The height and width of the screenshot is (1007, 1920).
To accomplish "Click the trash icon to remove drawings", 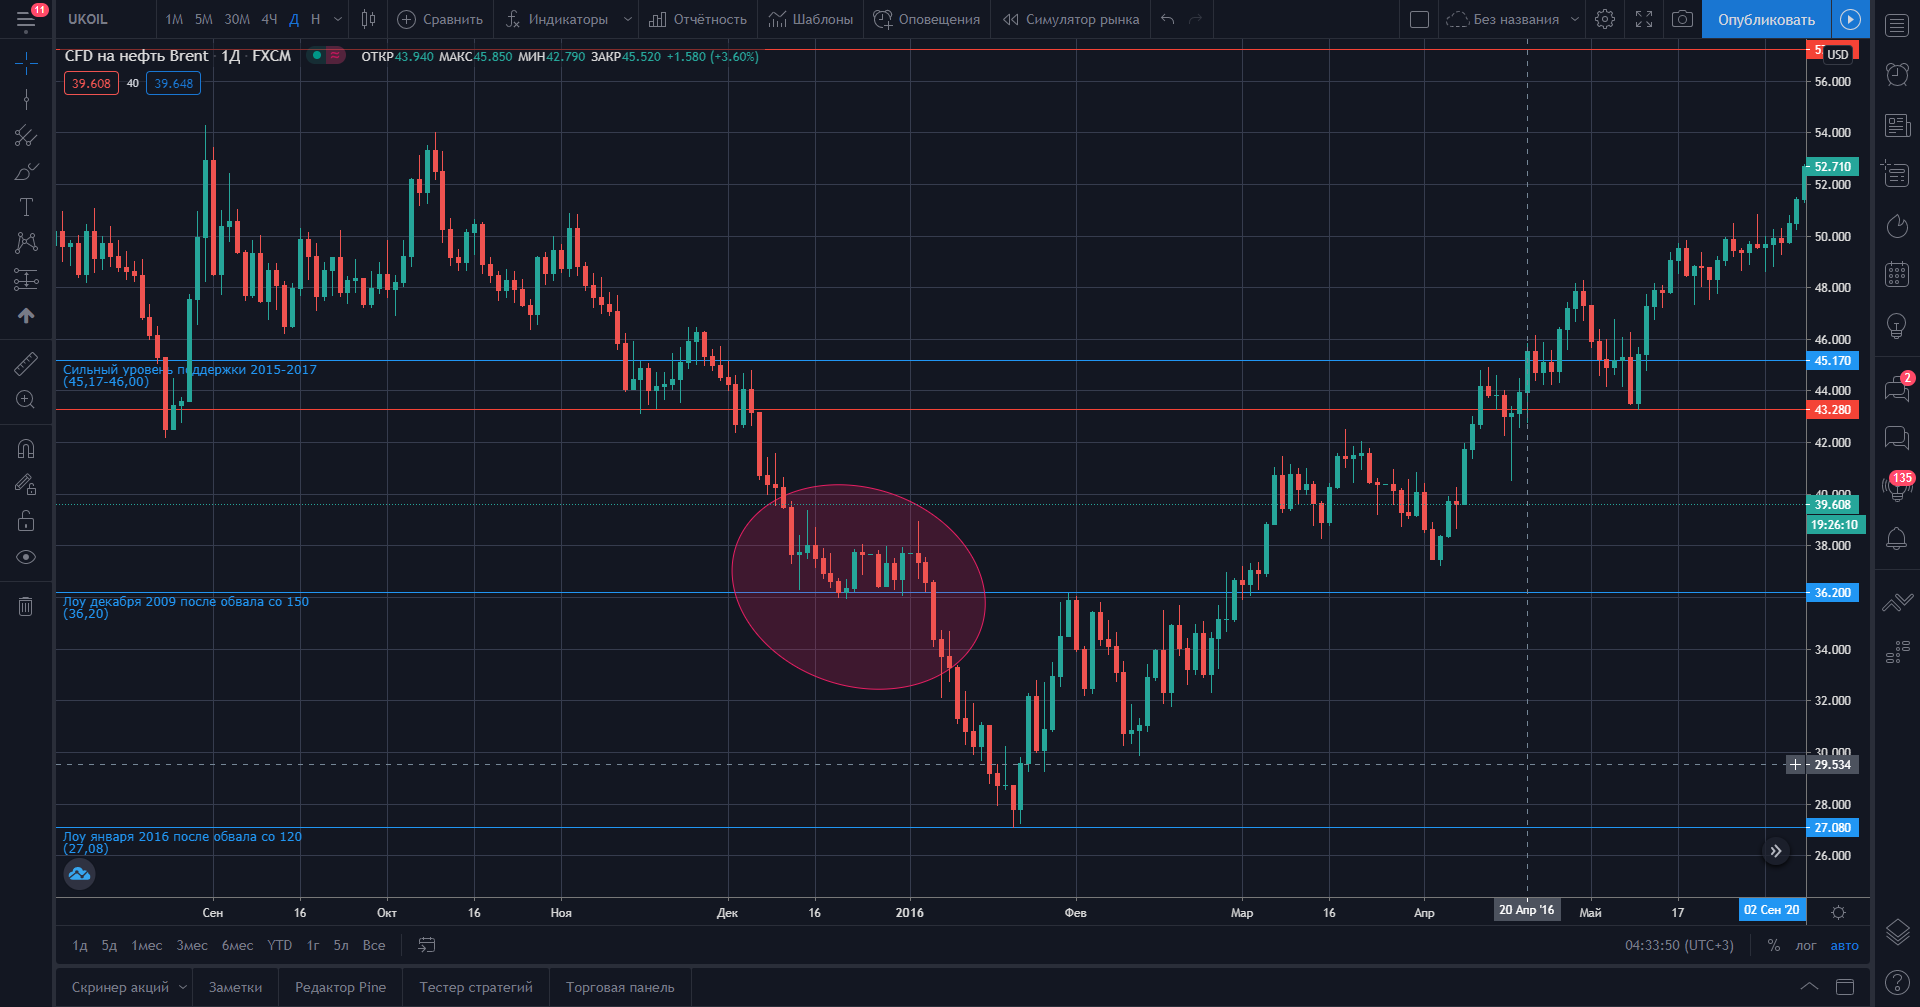I will tap(26, 606).
